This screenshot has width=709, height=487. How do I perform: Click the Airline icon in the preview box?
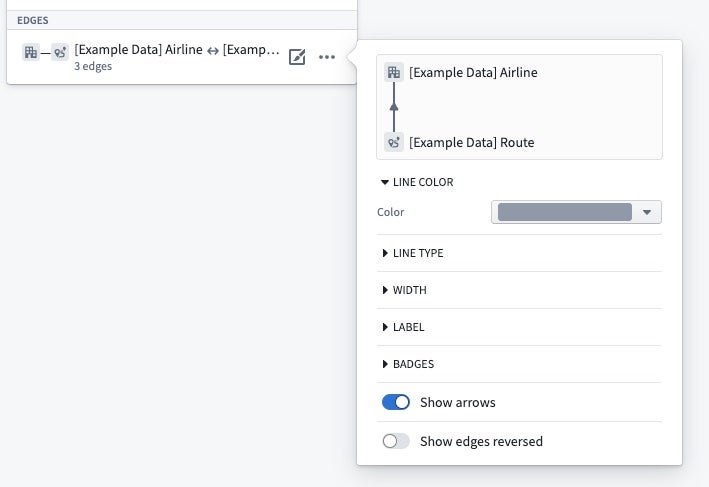point(394,72)
